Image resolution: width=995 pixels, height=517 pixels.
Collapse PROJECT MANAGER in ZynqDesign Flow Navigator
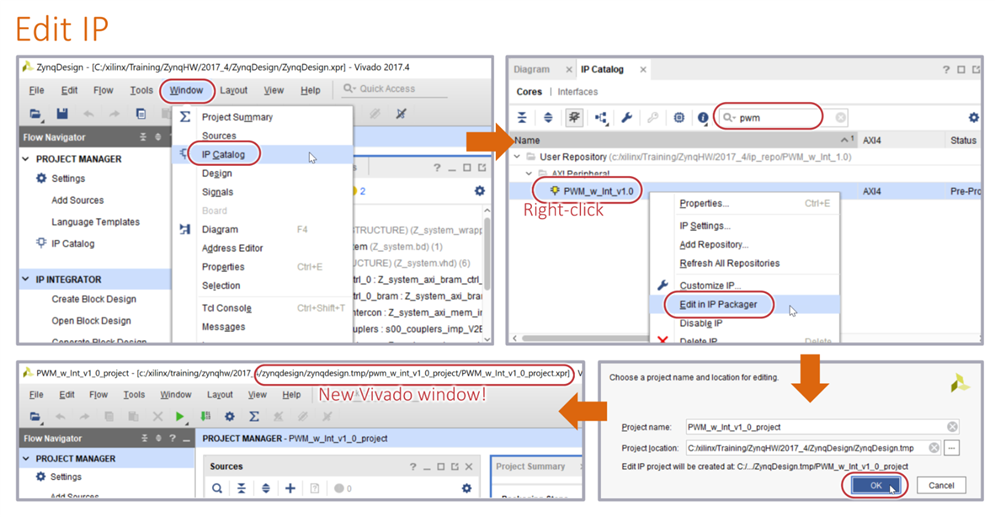[26, 159]
